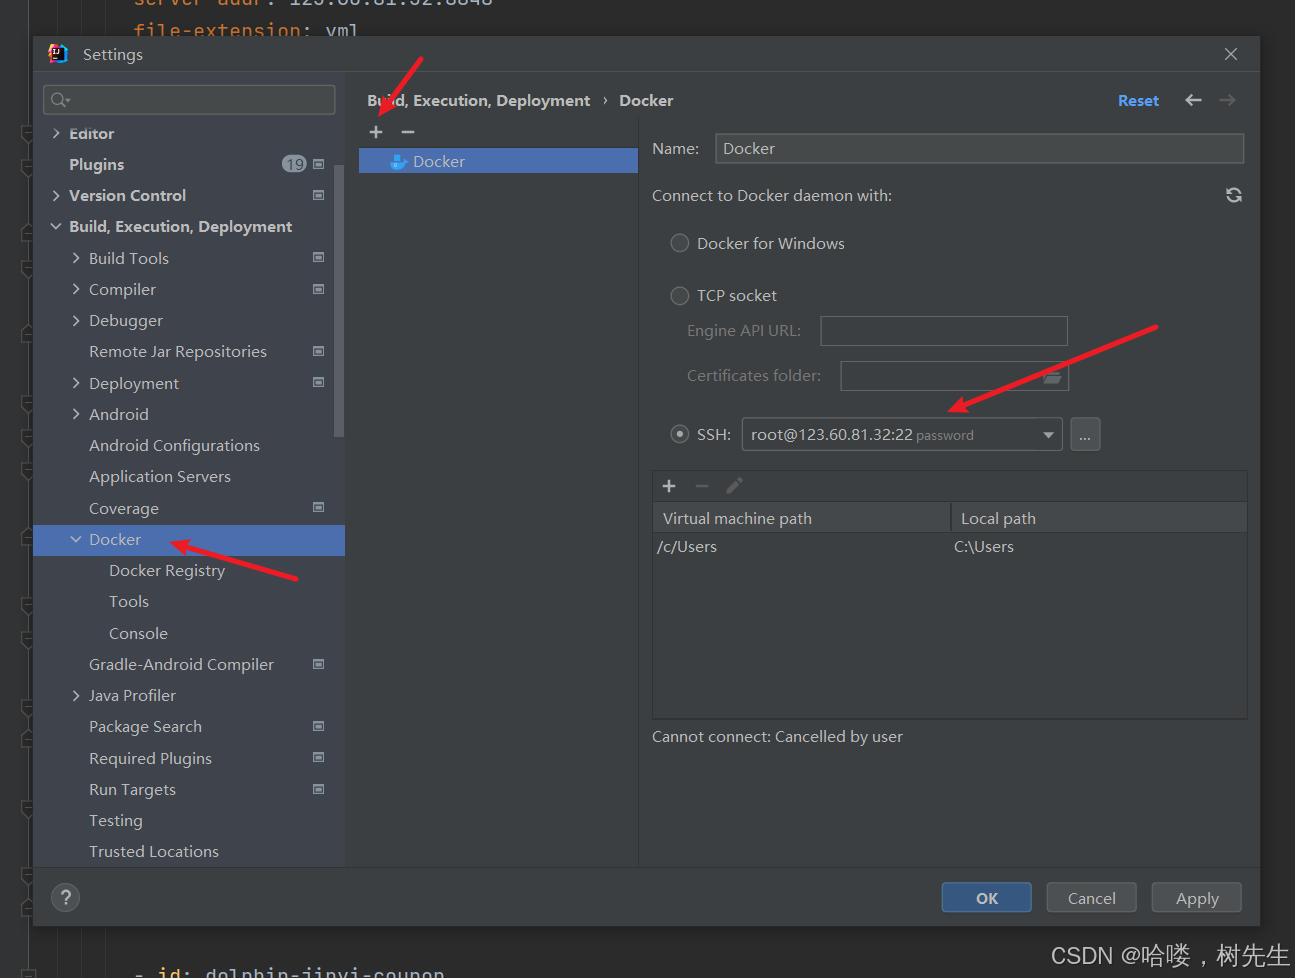Refresh the Docker daemon connection
1295x978 pixels.
pos(1234,195)
